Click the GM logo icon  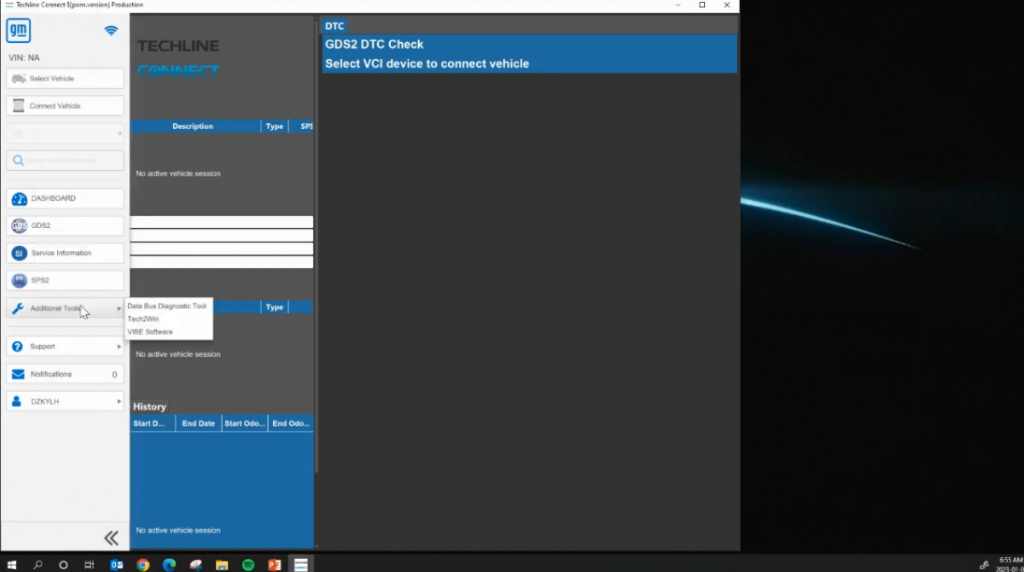click(18, 30)
